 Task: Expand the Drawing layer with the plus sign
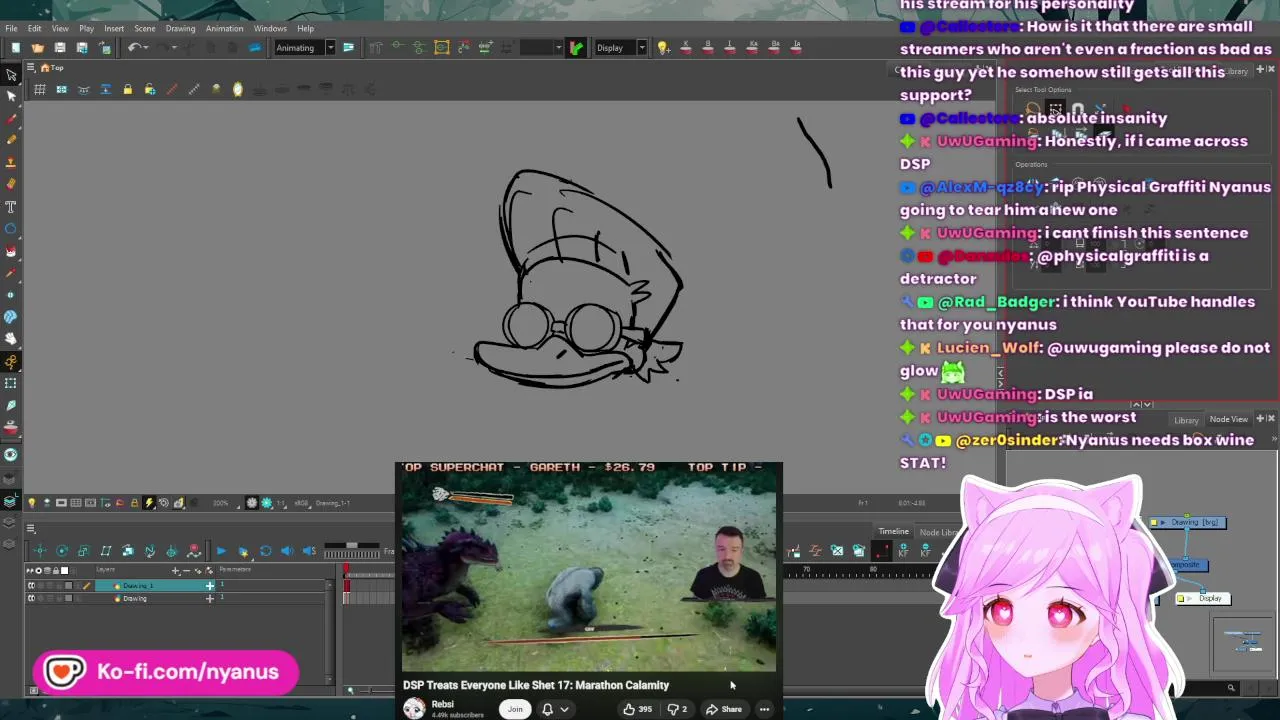210,598
